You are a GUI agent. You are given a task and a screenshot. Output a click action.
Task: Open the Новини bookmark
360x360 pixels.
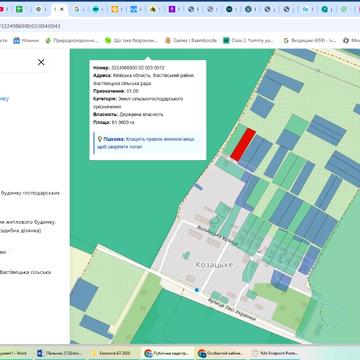pyautogui.click(x=26, y=41)
